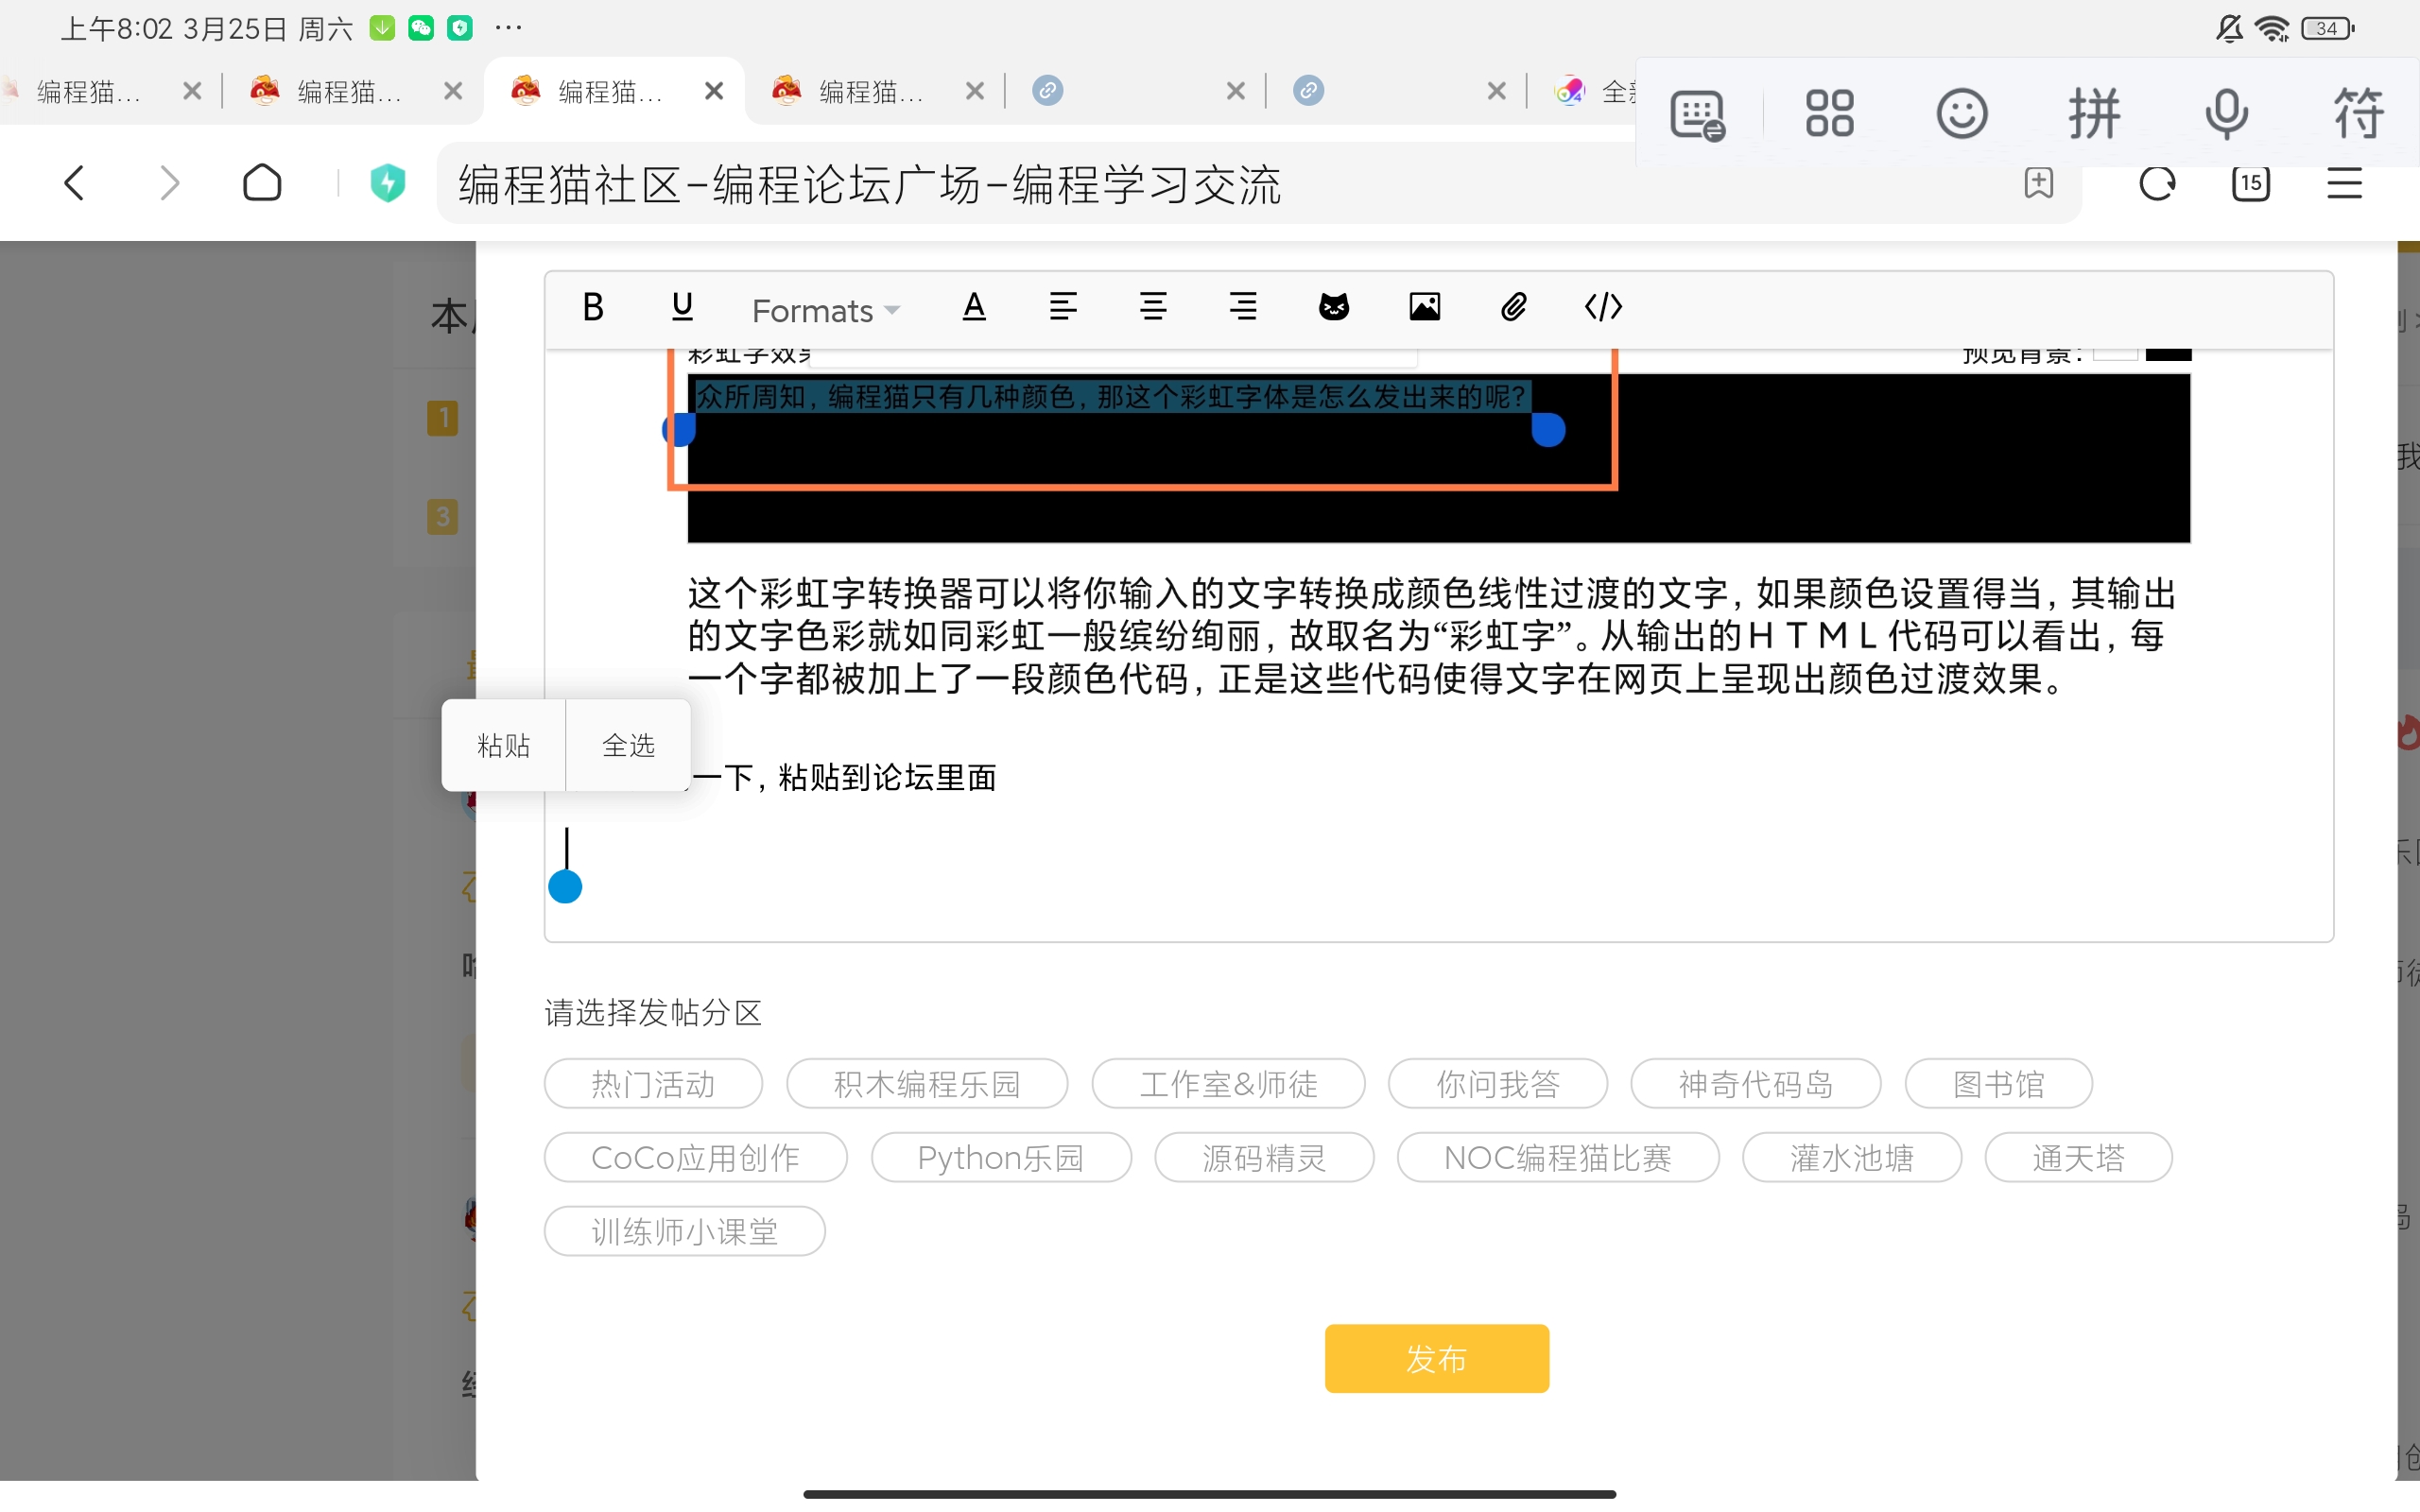This screenshot has width=2420, height=1512.
Task: Click the paragraph starting 这个彩虹字转换器
Action: coord(1431,636)
